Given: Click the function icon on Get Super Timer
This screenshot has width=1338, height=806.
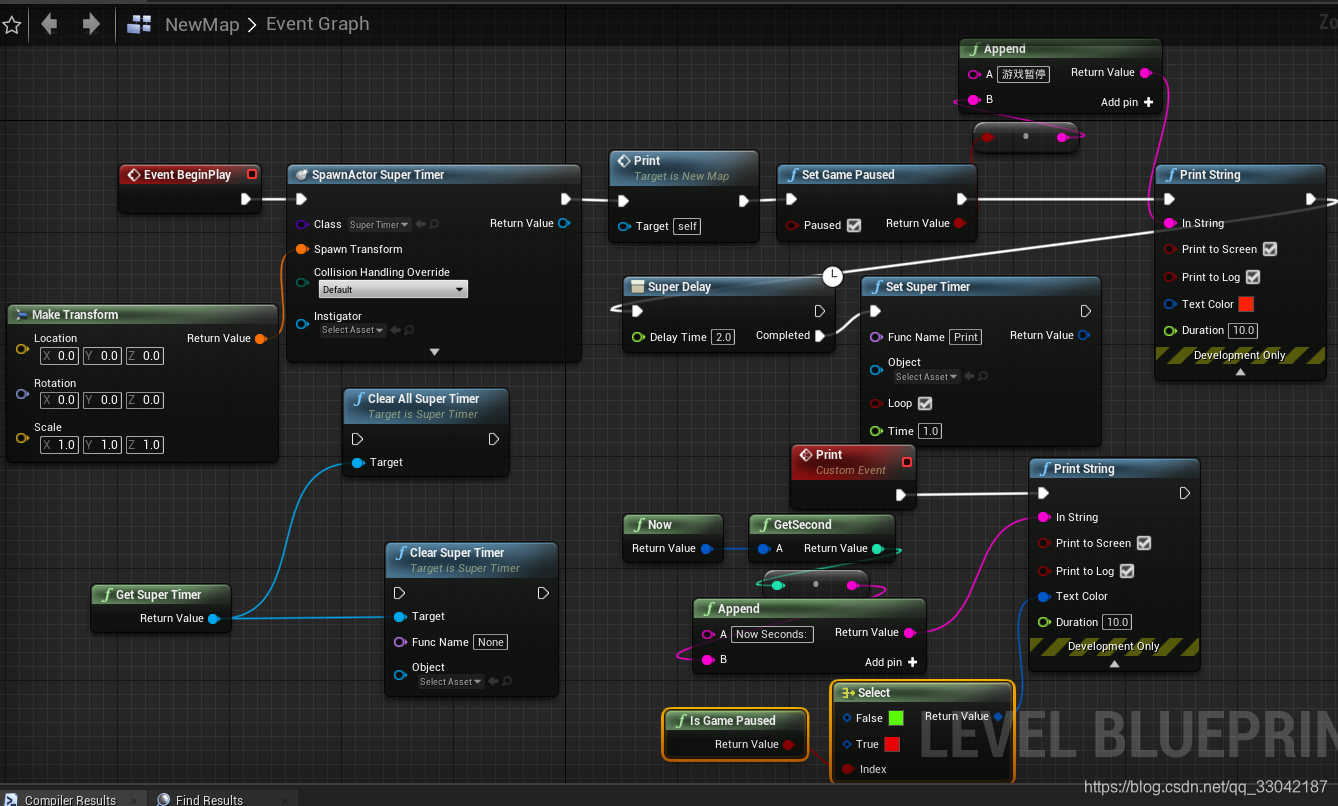Looking at the screenshot, I should [x=107, y=594].
